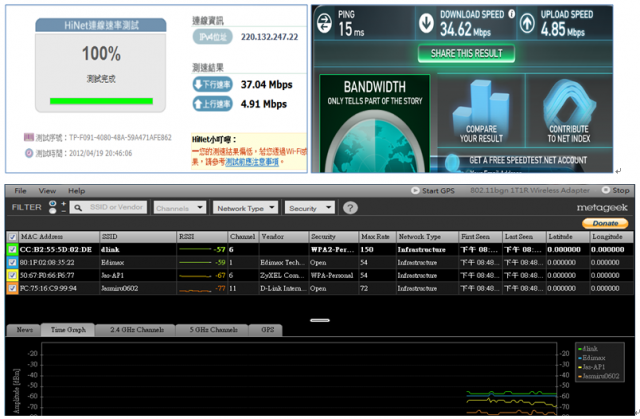Screen dimensions: 640x419
Task: Switch to the 5 GHz Channels tab
Action: pyautogui.click(x=213, y=330)
